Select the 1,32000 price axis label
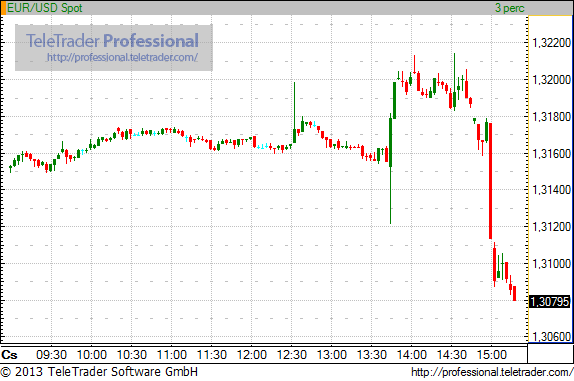574x381 pixels. [x=551, y=79]
